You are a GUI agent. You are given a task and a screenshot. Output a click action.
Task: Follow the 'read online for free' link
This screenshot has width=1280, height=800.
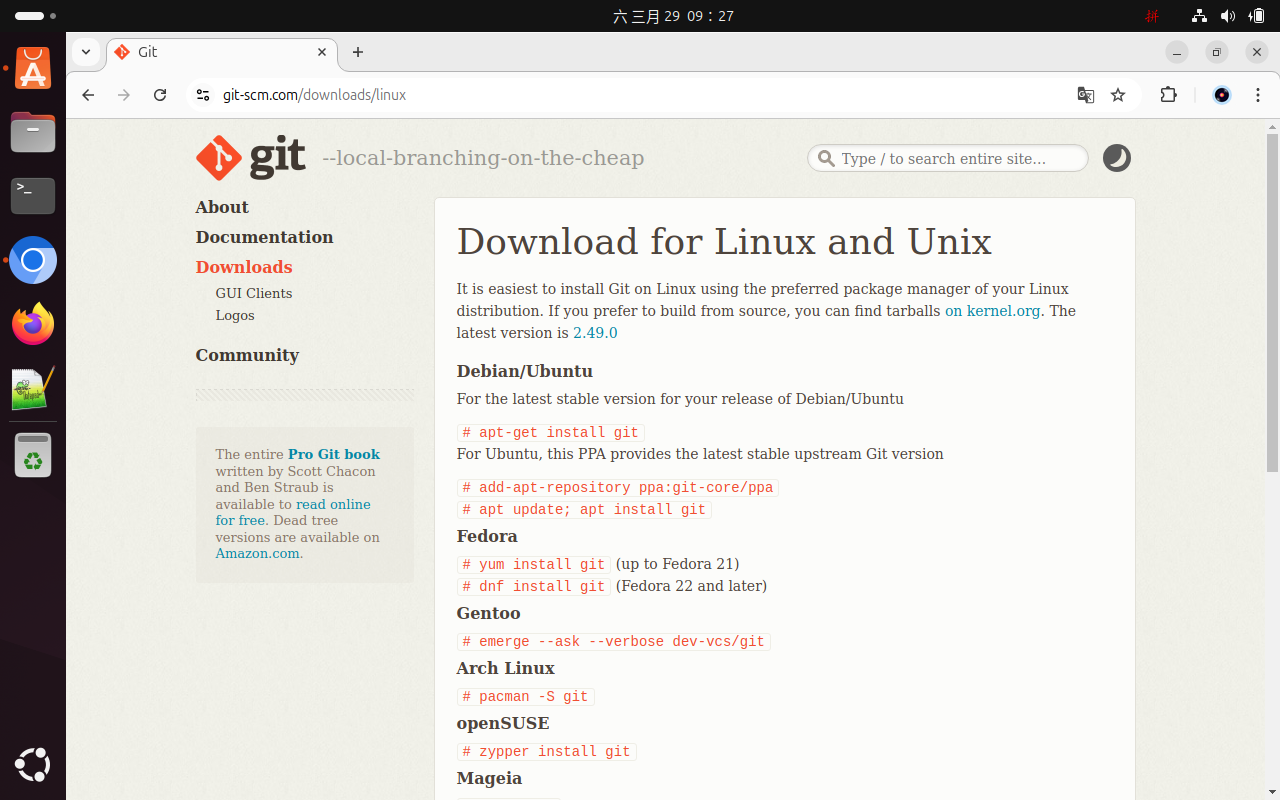(293, 512)
